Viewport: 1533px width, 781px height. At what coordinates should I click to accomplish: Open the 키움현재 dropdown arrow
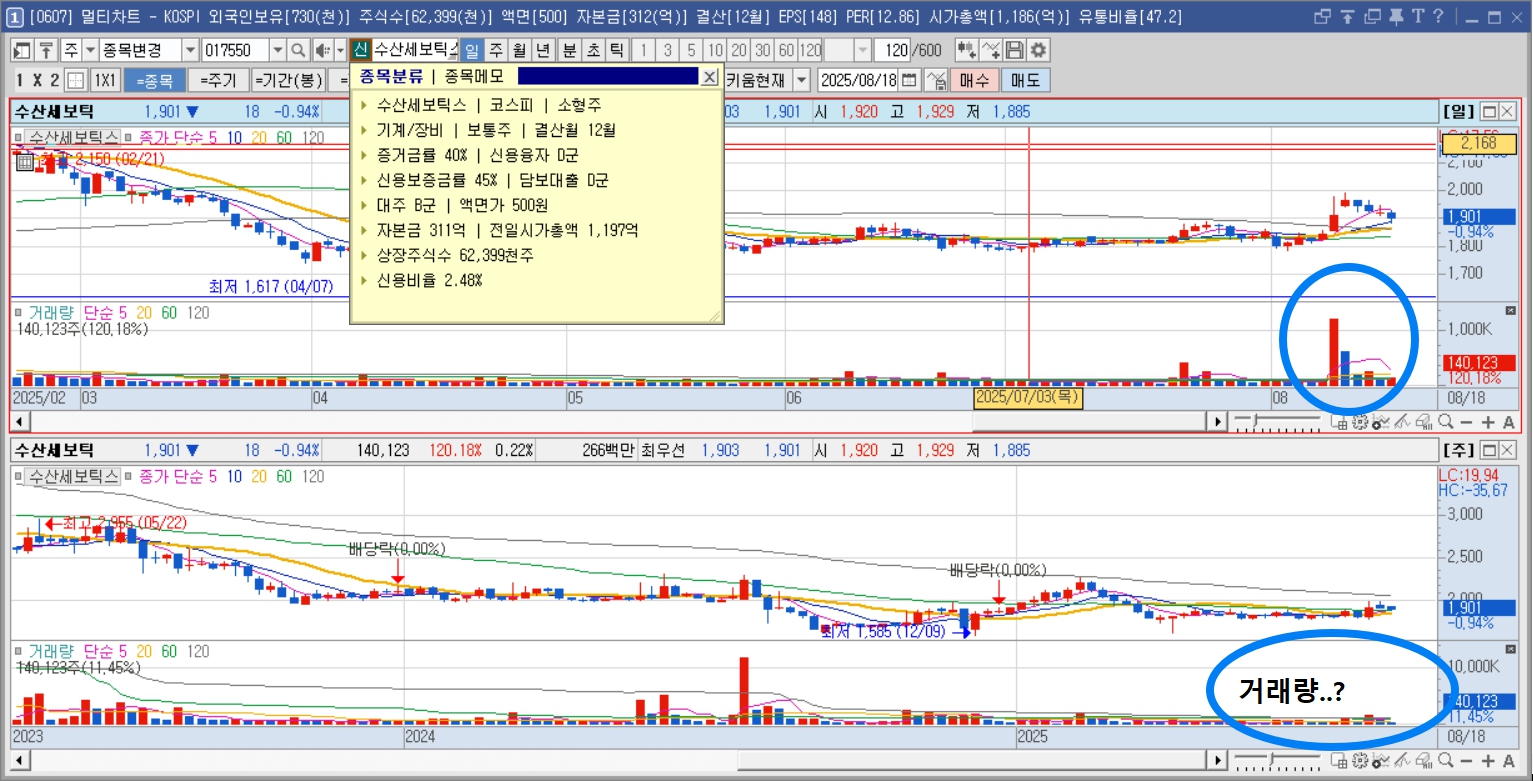click(x=801, y=80)
